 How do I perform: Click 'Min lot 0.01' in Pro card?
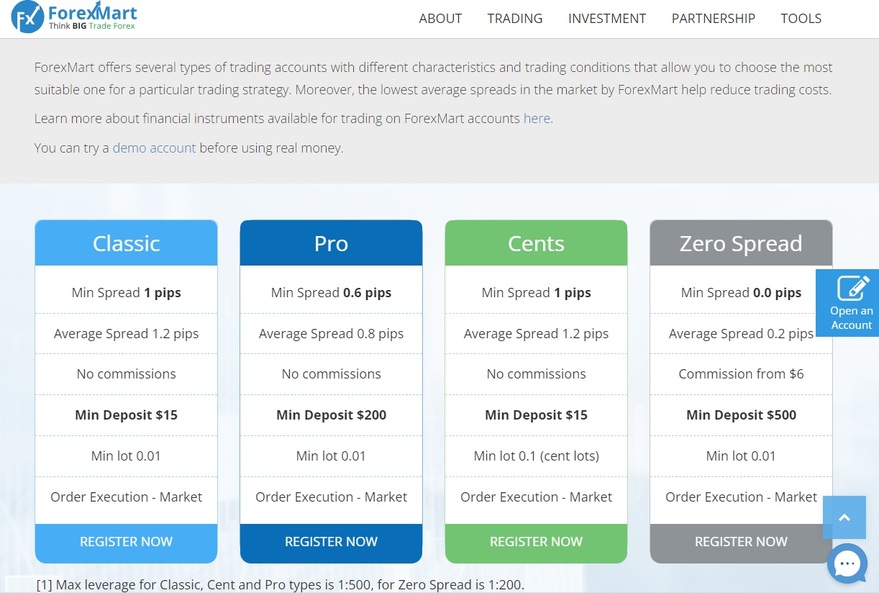(x=331, y=456)
